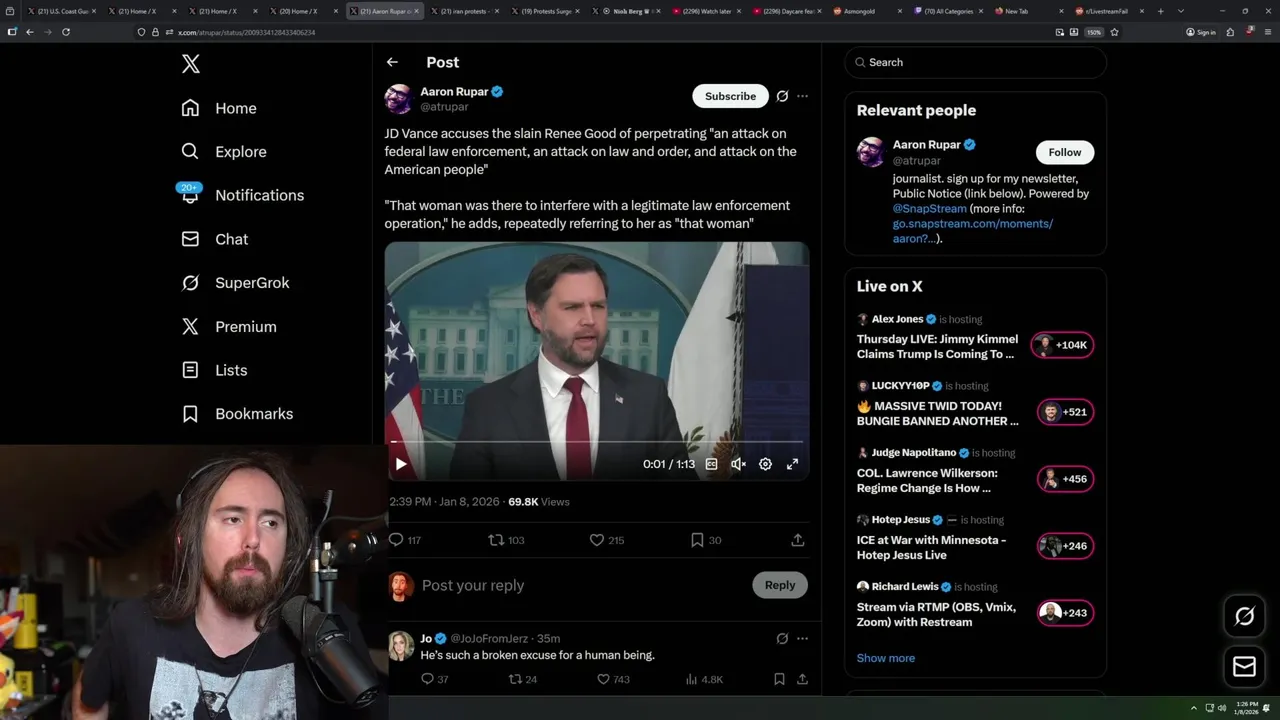Bookmark the post with 30 bookmarks

tap(697, 540)
